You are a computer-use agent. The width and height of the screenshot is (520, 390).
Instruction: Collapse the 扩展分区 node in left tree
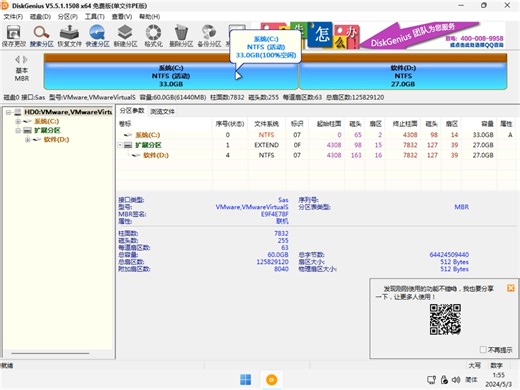point(18,130)
